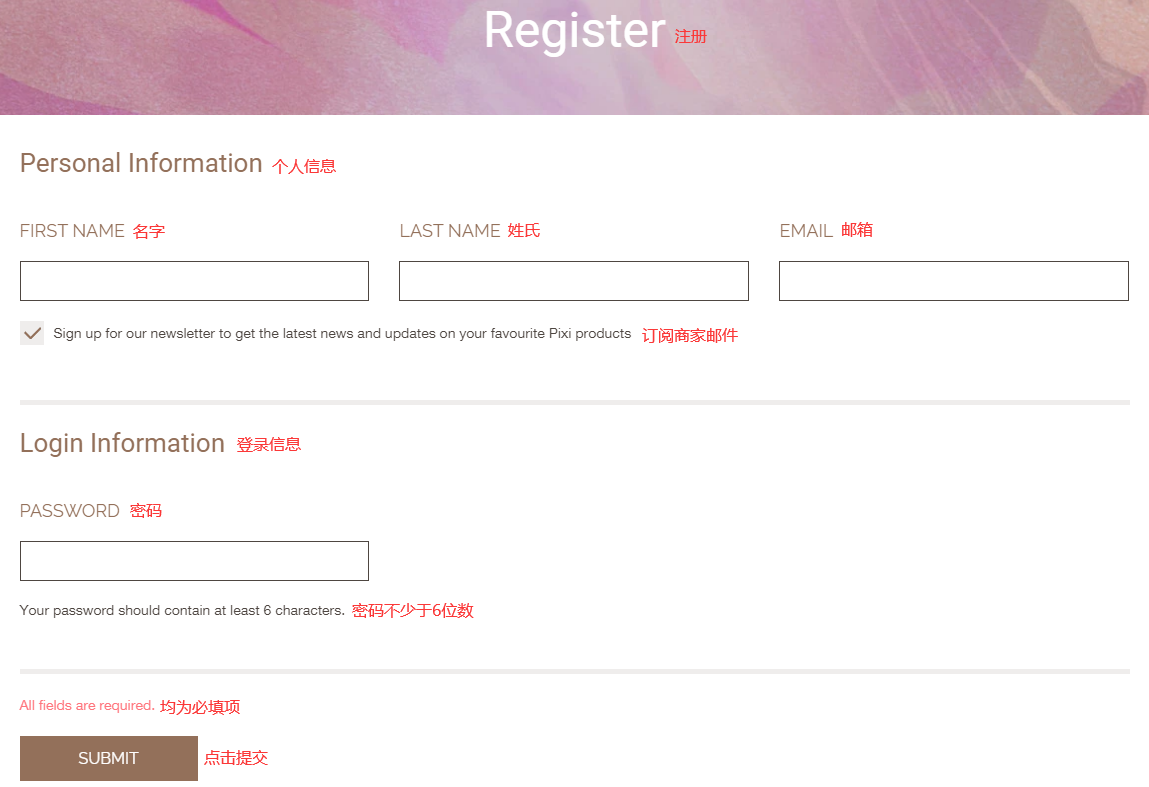
Task: Click the red 订阅商家邮件 annotation
Action: point(690,336)
